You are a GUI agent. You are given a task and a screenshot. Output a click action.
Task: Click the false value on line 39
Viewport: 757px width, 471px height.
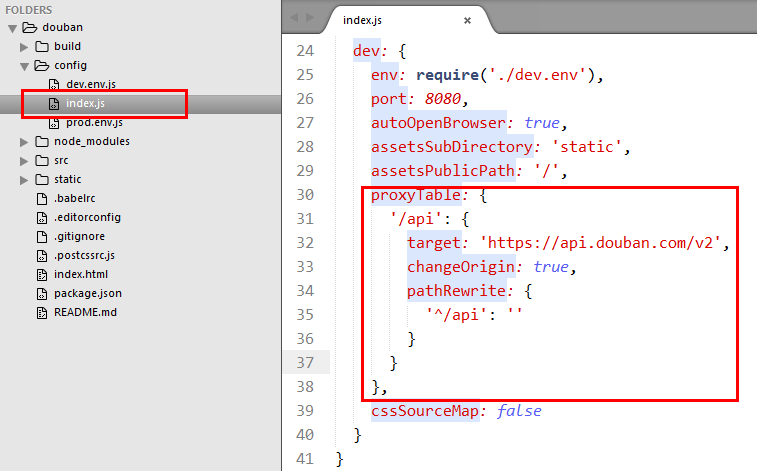[x=519, y=411]
